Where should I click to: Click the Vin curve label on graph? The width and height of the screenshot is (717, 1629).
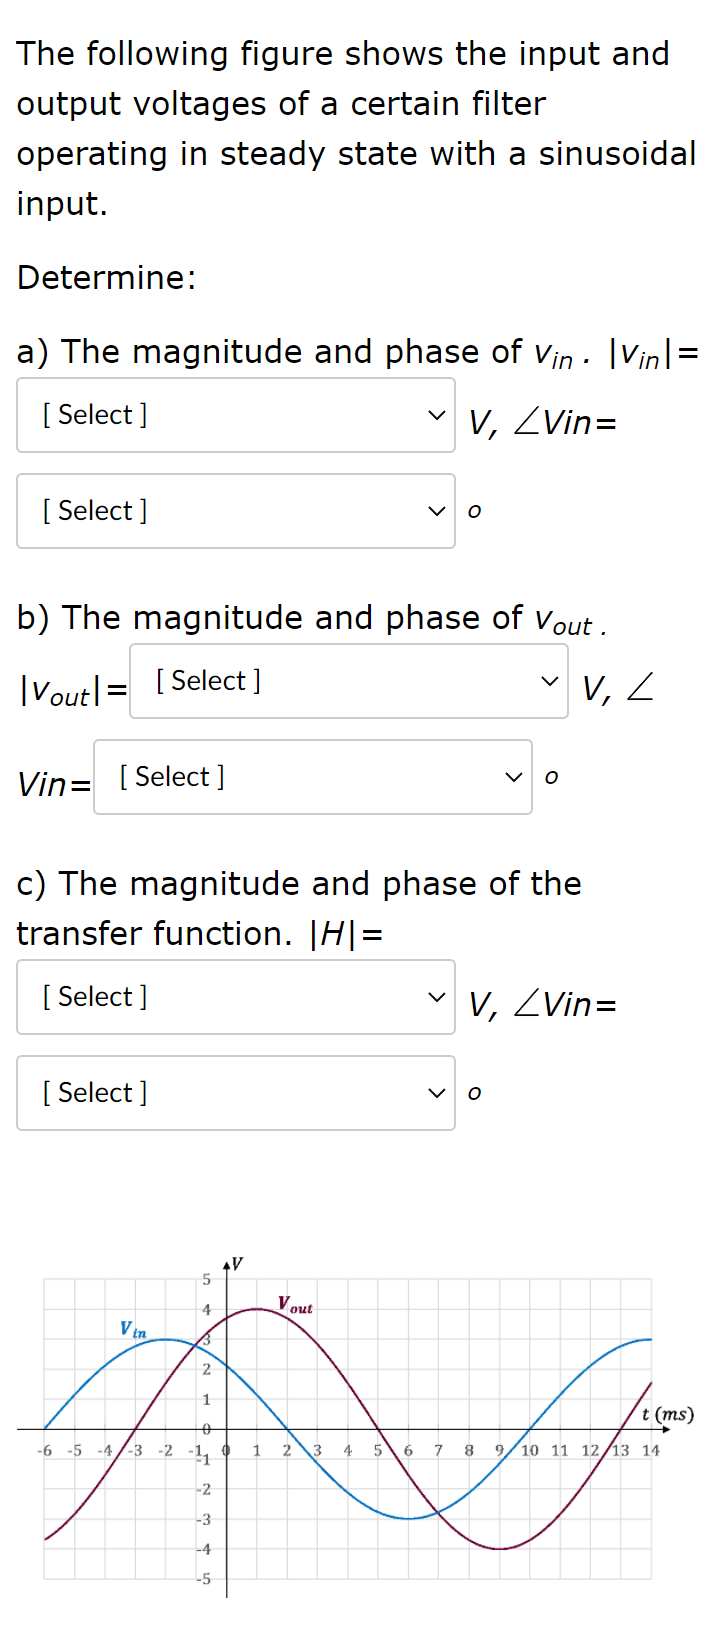pyautogui.click(x=133, y=1329)
